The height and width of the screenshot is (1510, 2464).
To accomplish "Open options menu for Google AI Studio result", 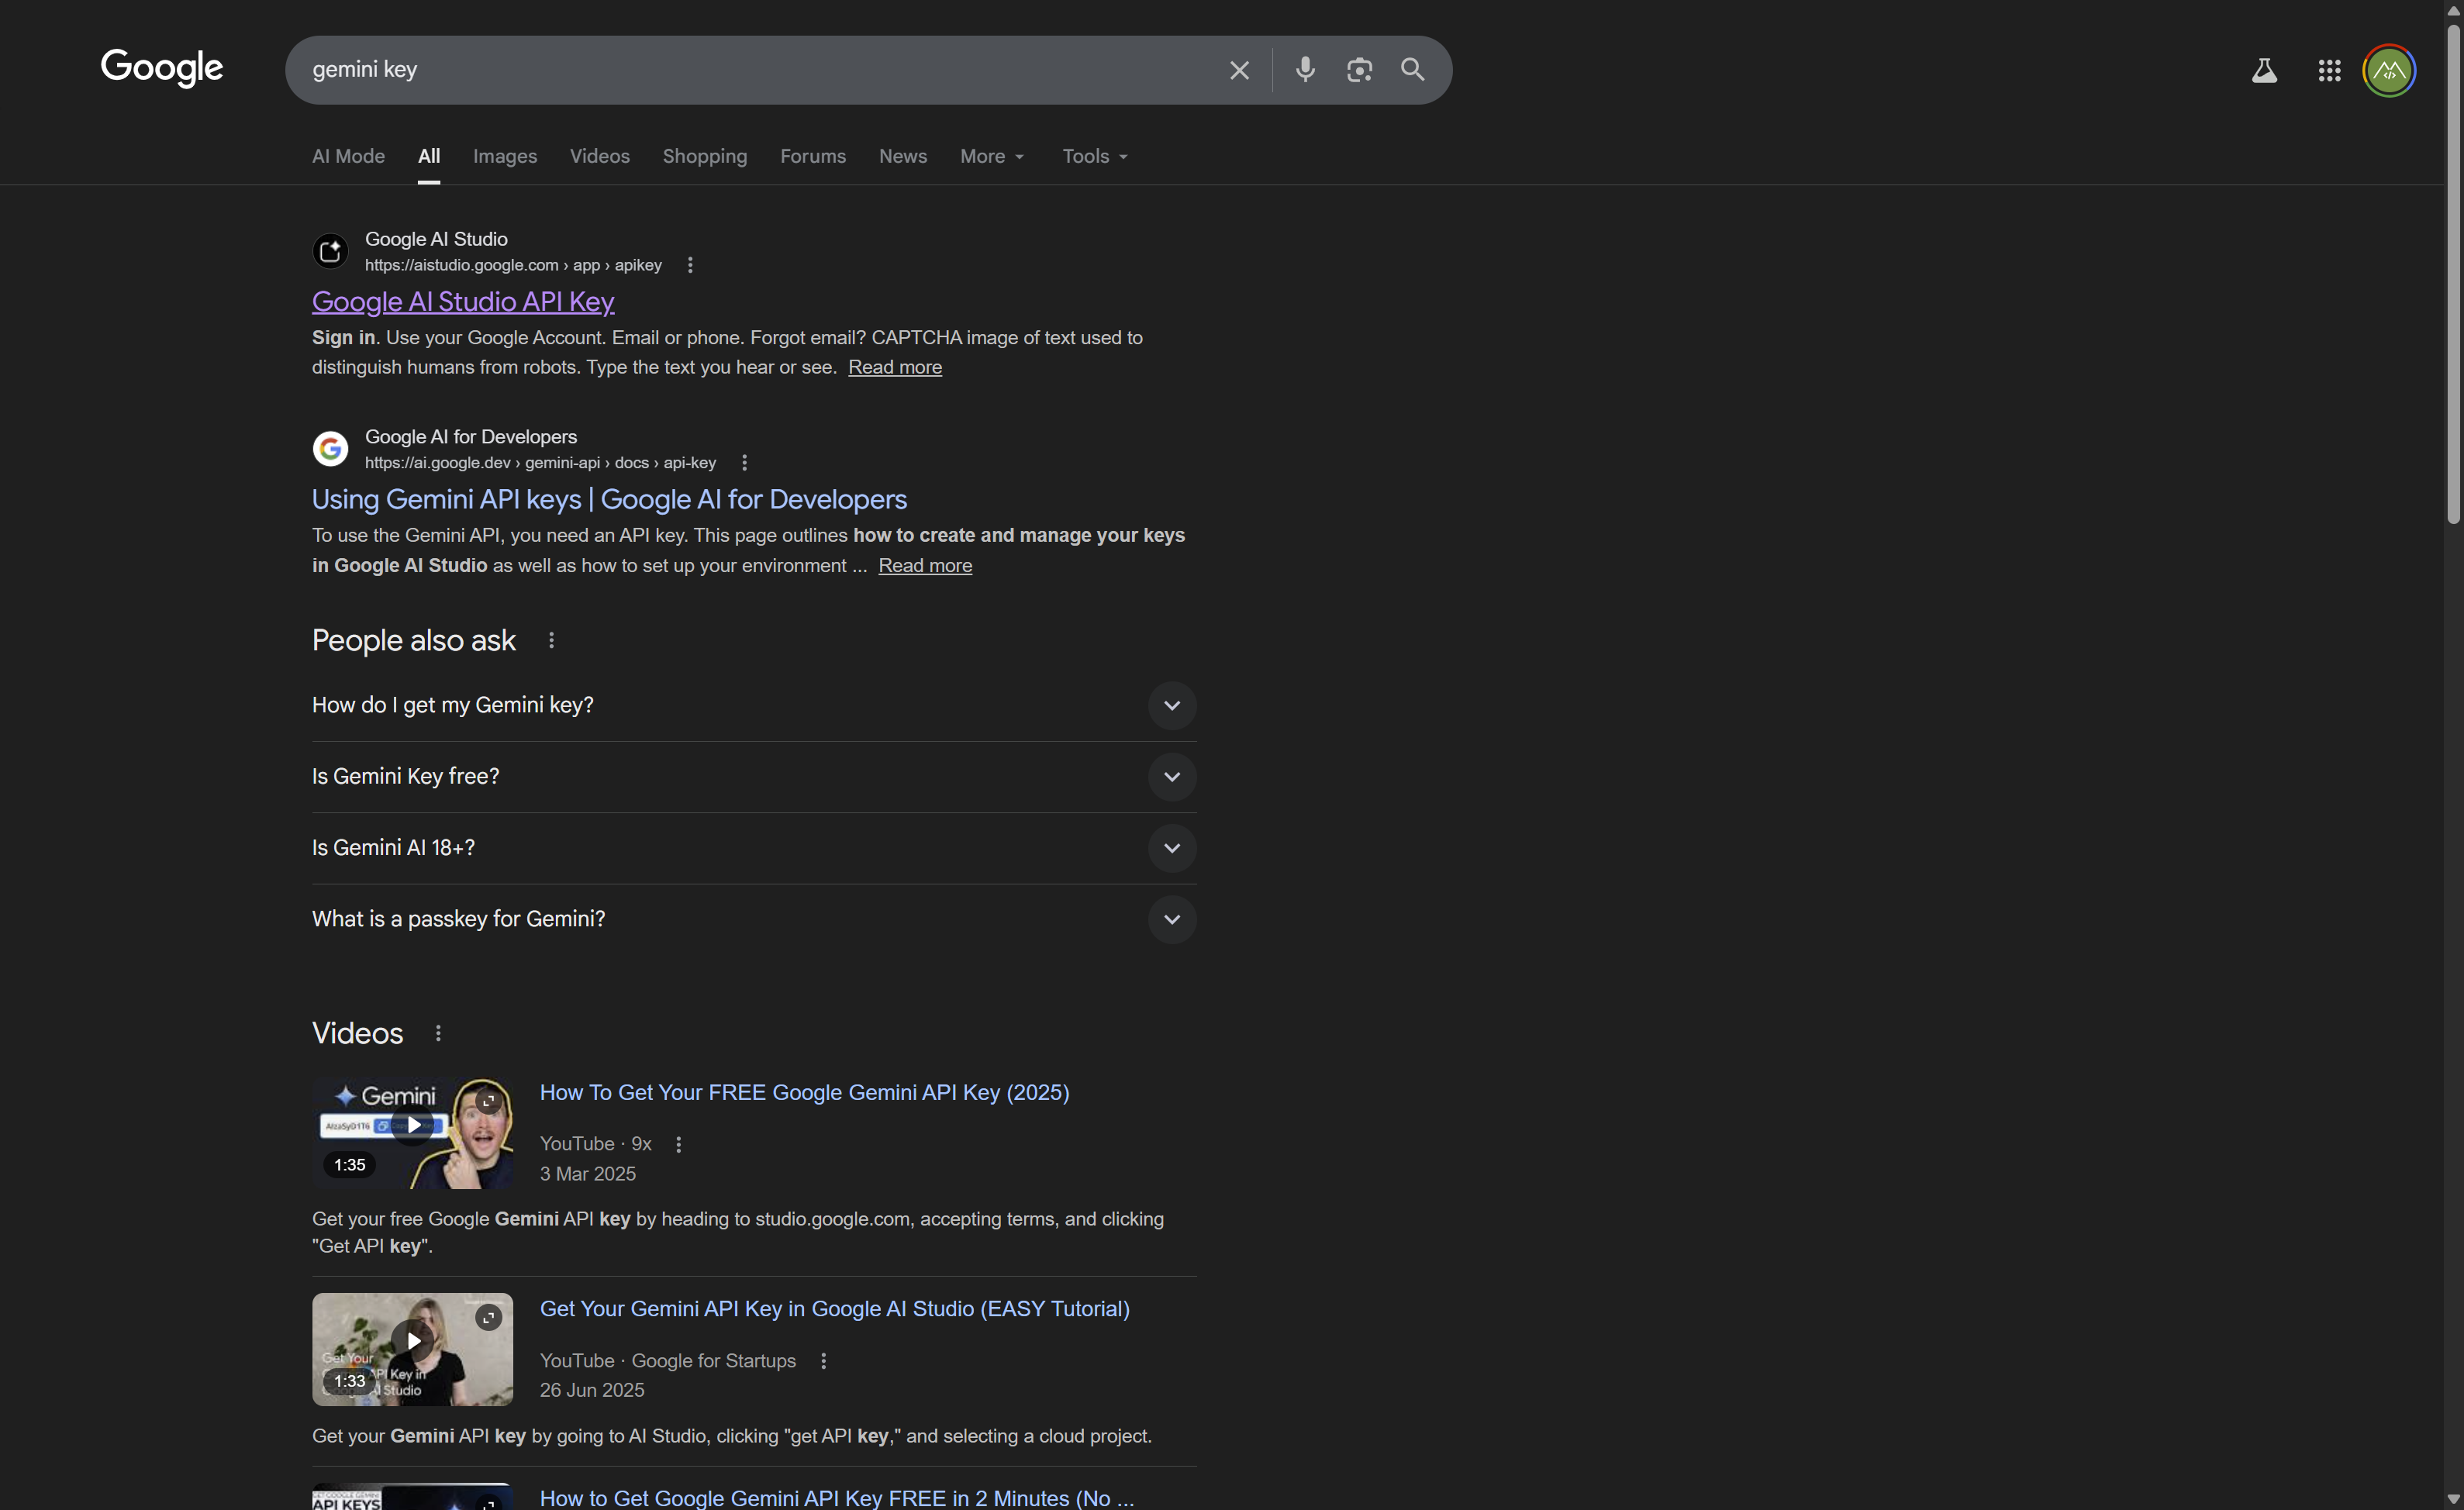I will click(x=690, y=265).
